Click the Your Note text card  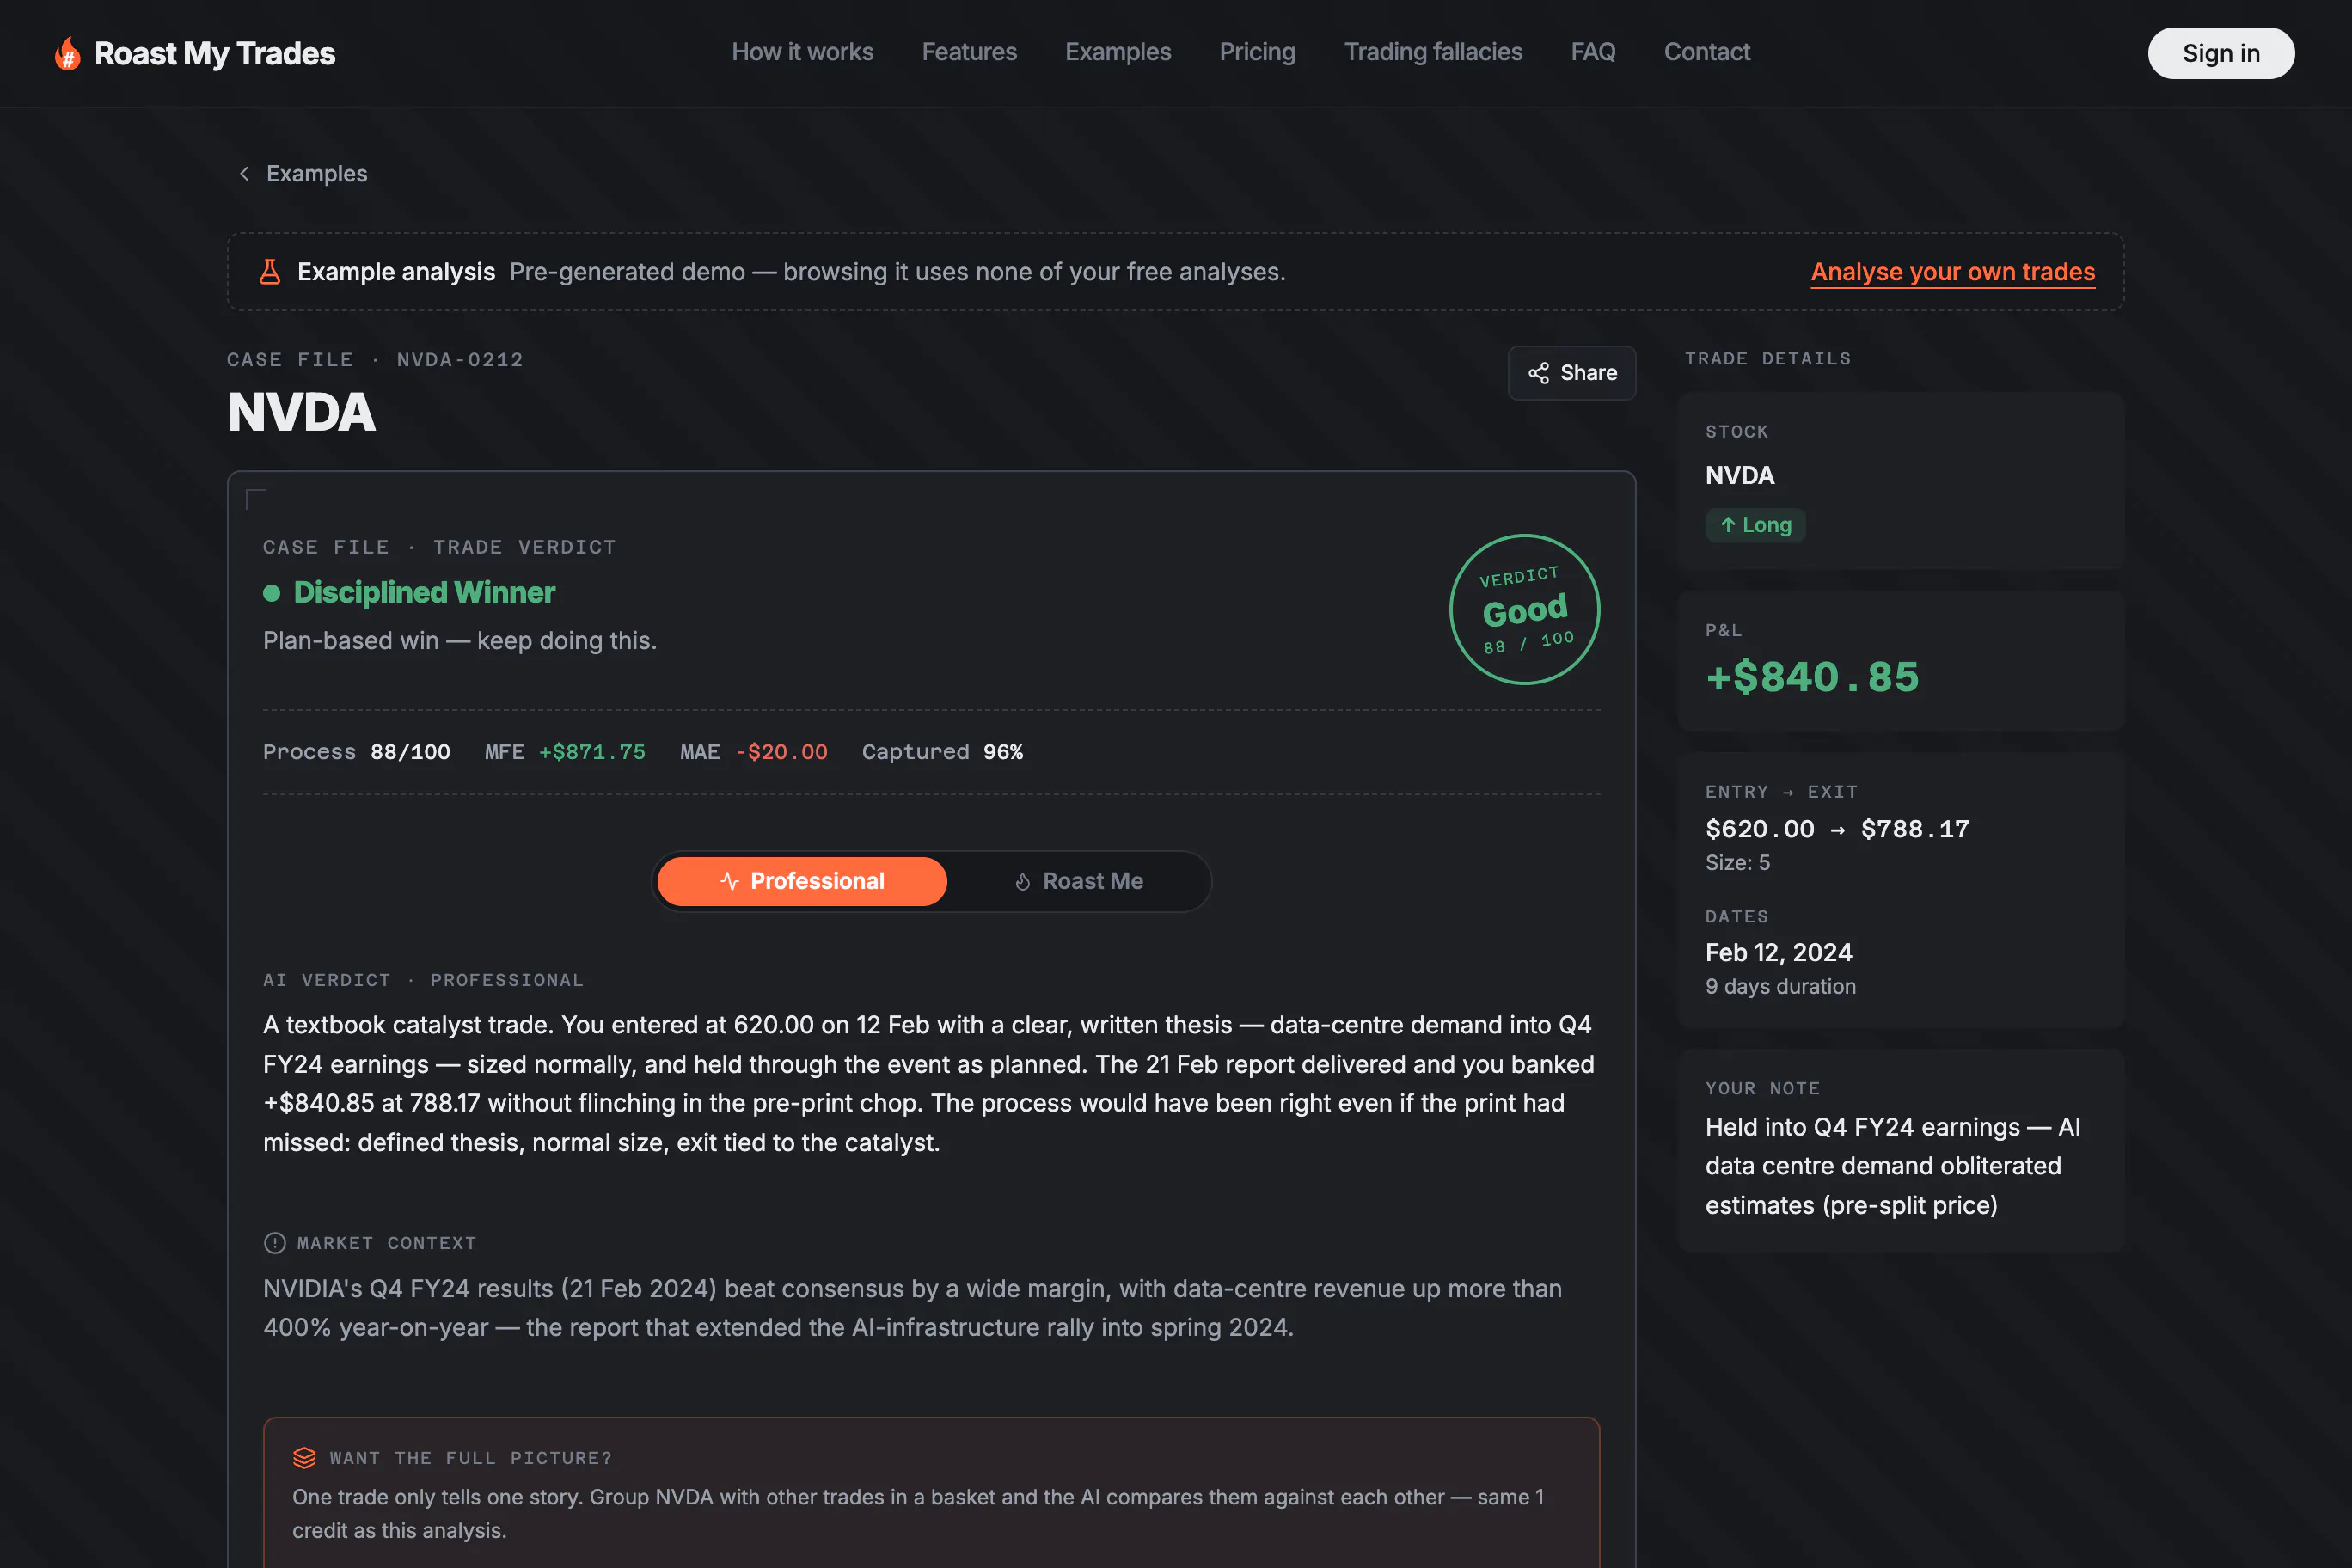click(x=1901, y=1150)
